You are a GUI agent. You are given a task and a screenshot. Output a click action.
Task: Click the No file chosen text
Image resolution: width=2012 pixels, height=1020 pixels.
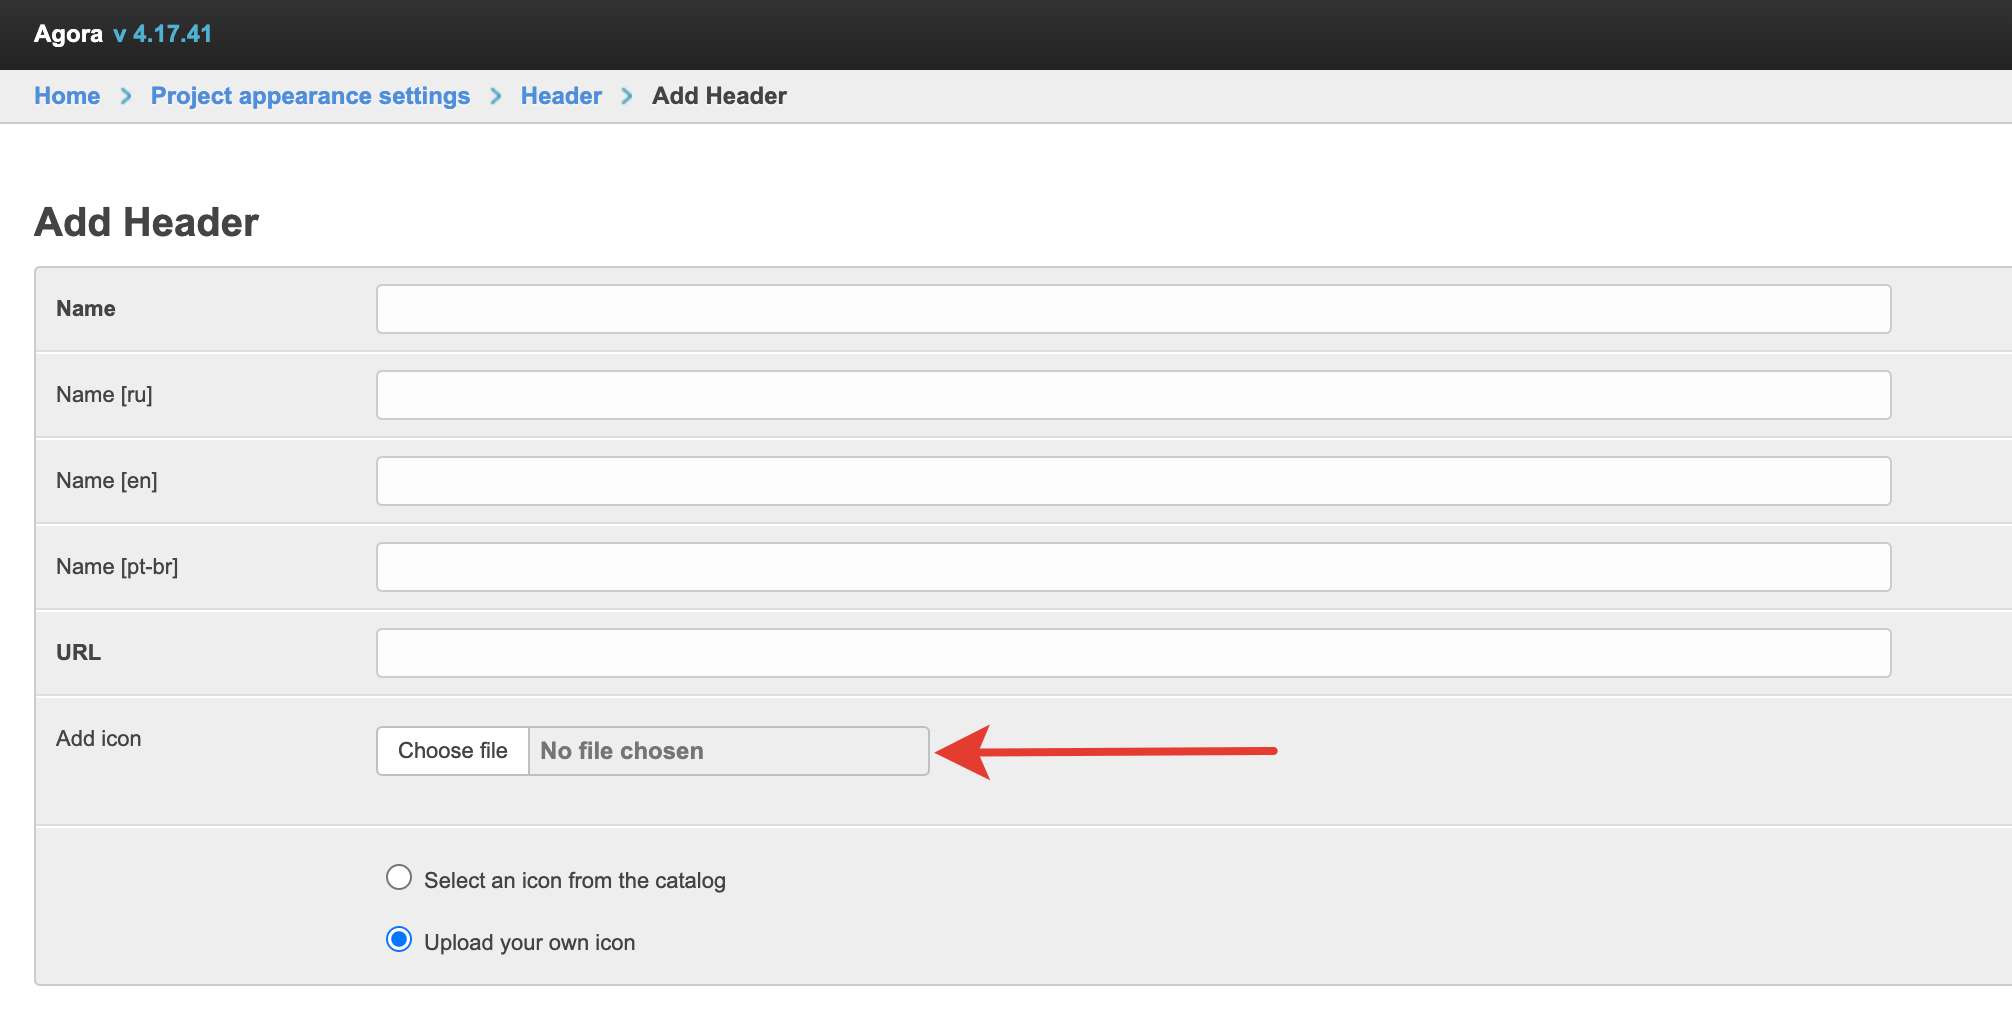pos(622,751)
